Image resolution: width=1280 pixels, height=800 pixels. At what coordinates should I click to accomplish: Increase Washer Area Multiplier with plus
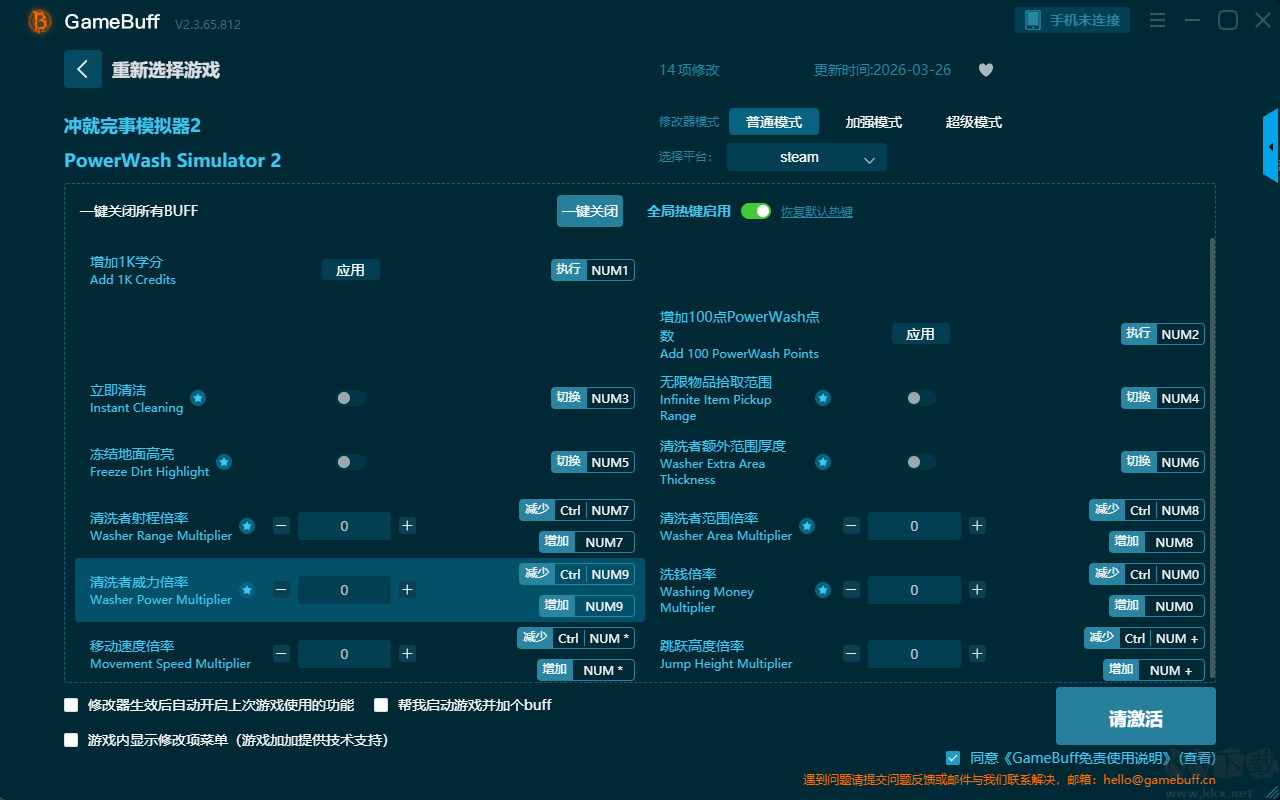pyautogui.click(x=977, y=526)
